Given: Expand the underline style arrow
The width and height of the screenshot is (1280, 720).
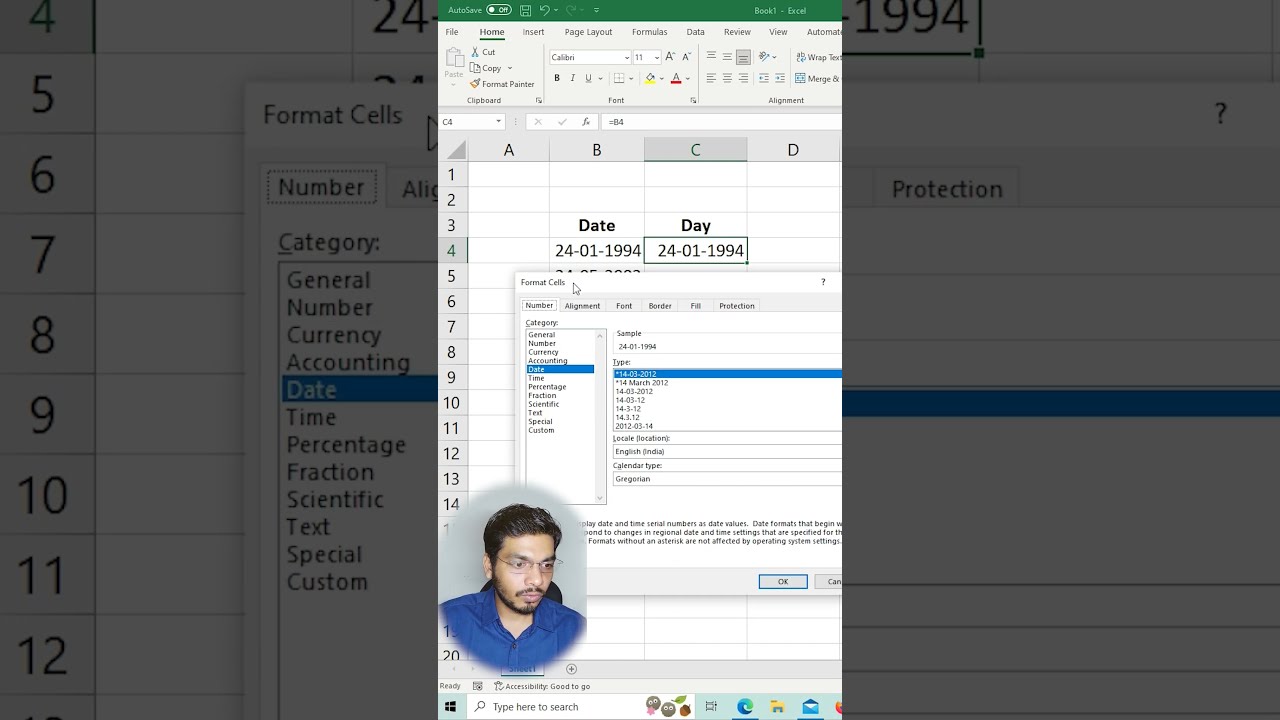Looking at the screenshot, I should click(599, 78).
